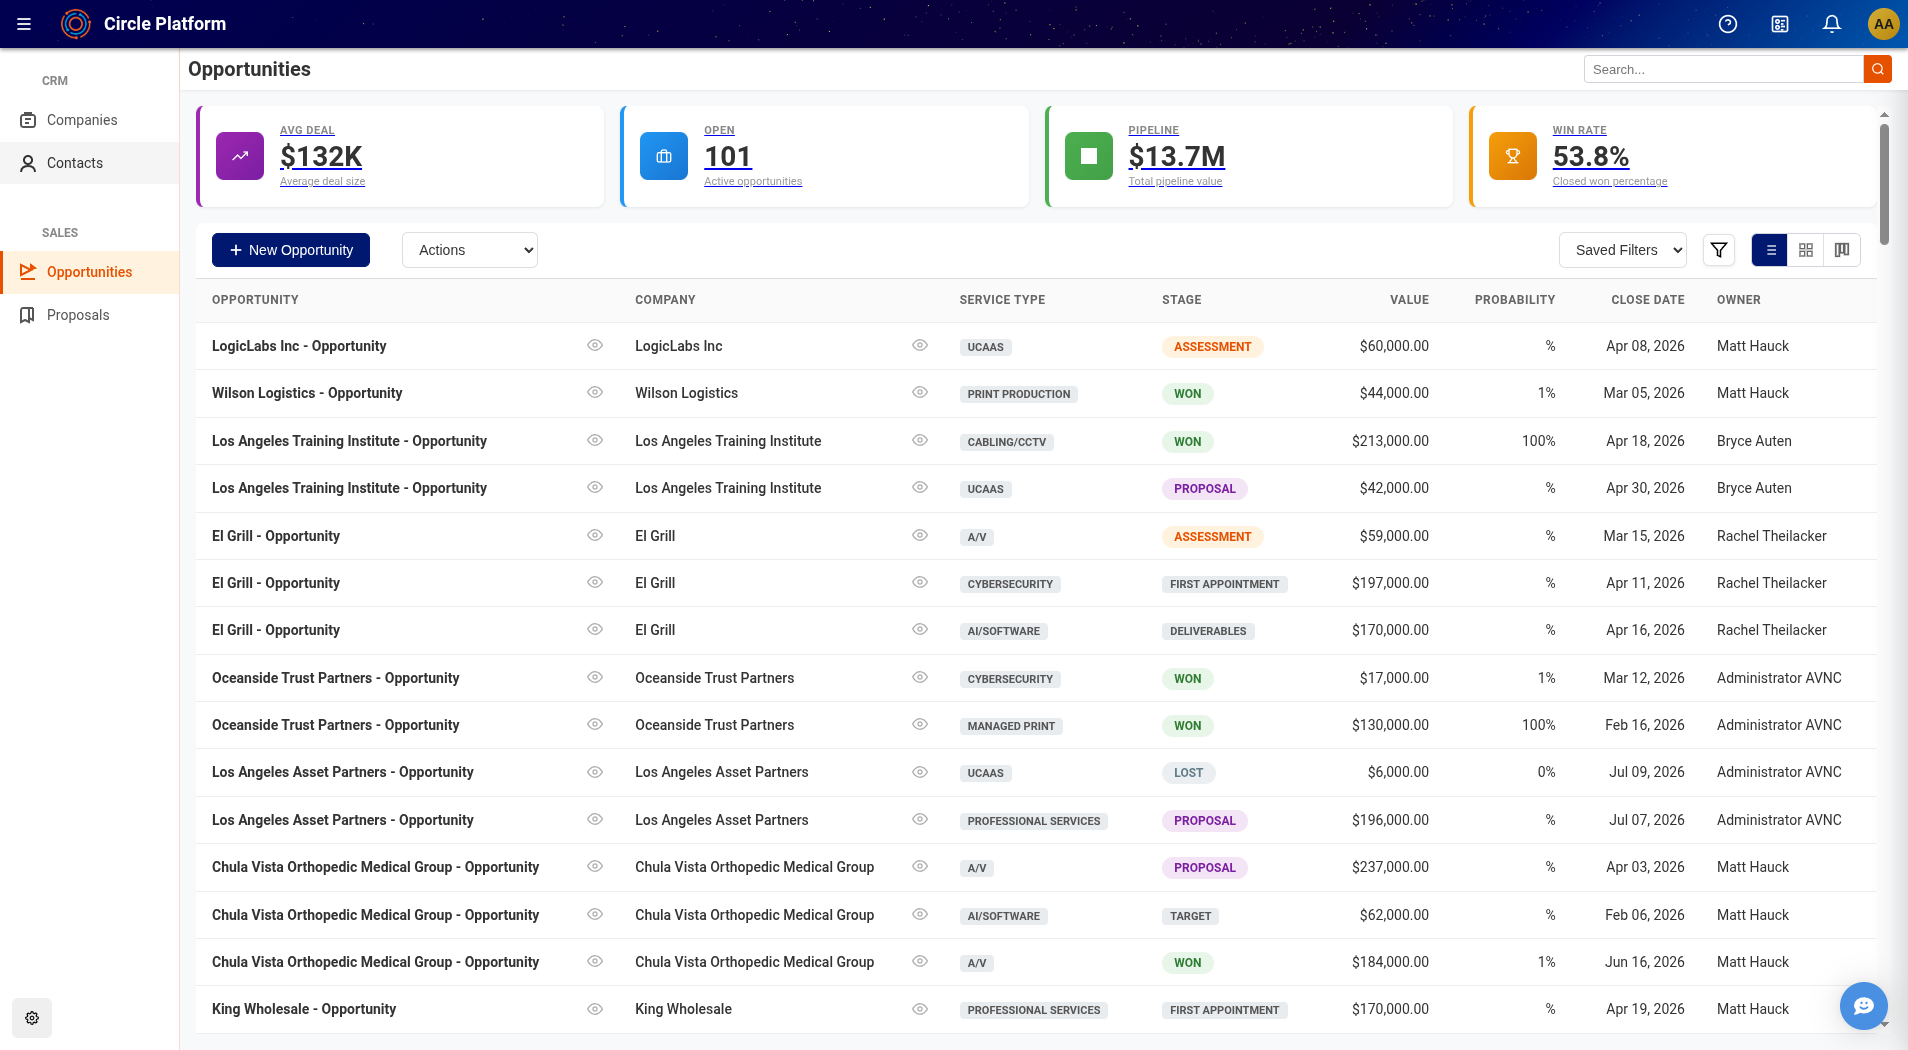
Task: Expand the Actions dropdown
Action: click(470, 250)
